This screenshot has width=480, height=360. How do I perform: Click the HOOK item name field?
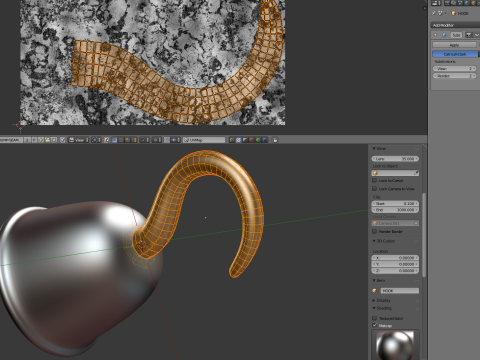[400, 291]
